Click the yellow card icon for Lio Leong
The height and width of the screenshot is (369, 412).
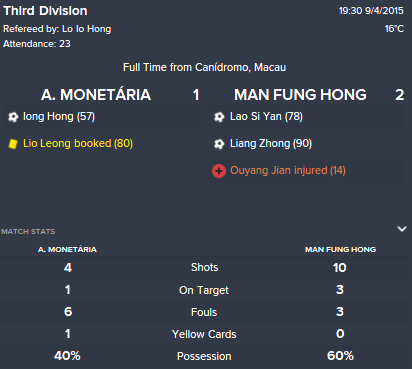click(x=13, y=144)
